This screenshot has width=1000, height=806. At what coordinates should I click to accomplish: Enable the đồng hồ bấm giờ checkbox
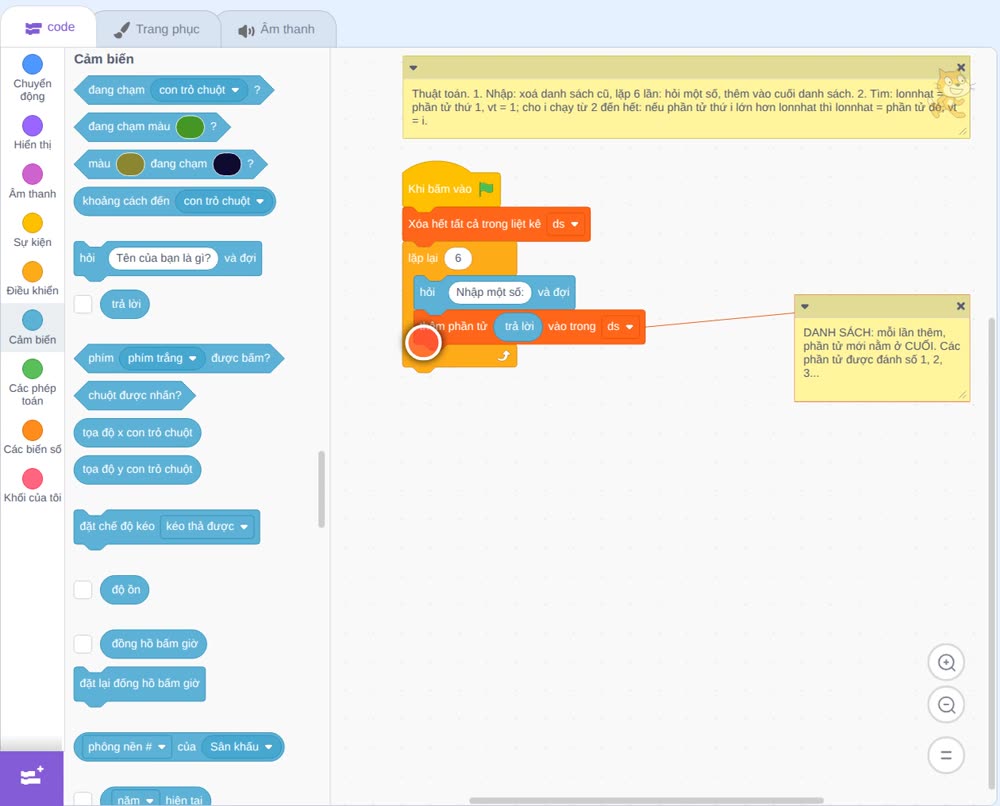(83, 644)
